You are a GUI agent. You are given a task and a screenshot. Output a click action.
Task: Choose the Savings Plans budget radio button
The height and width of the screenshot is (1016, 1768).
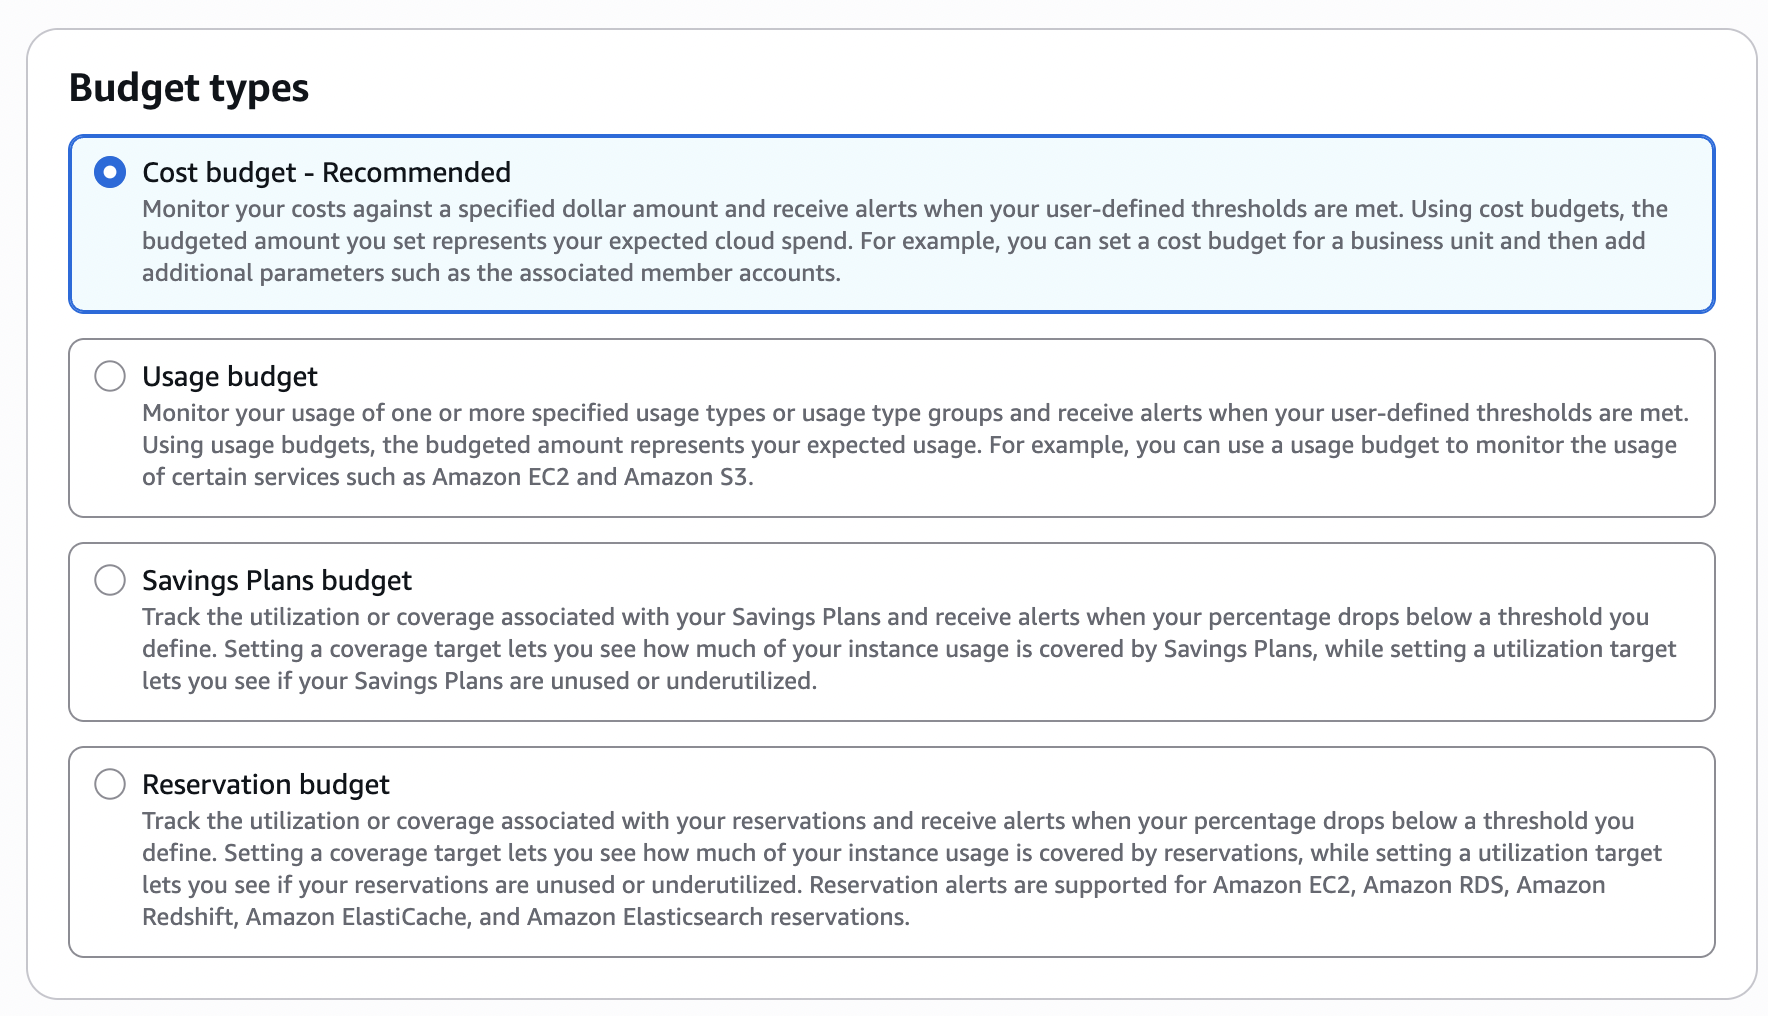pyautogui.click(x=110, y=580)
